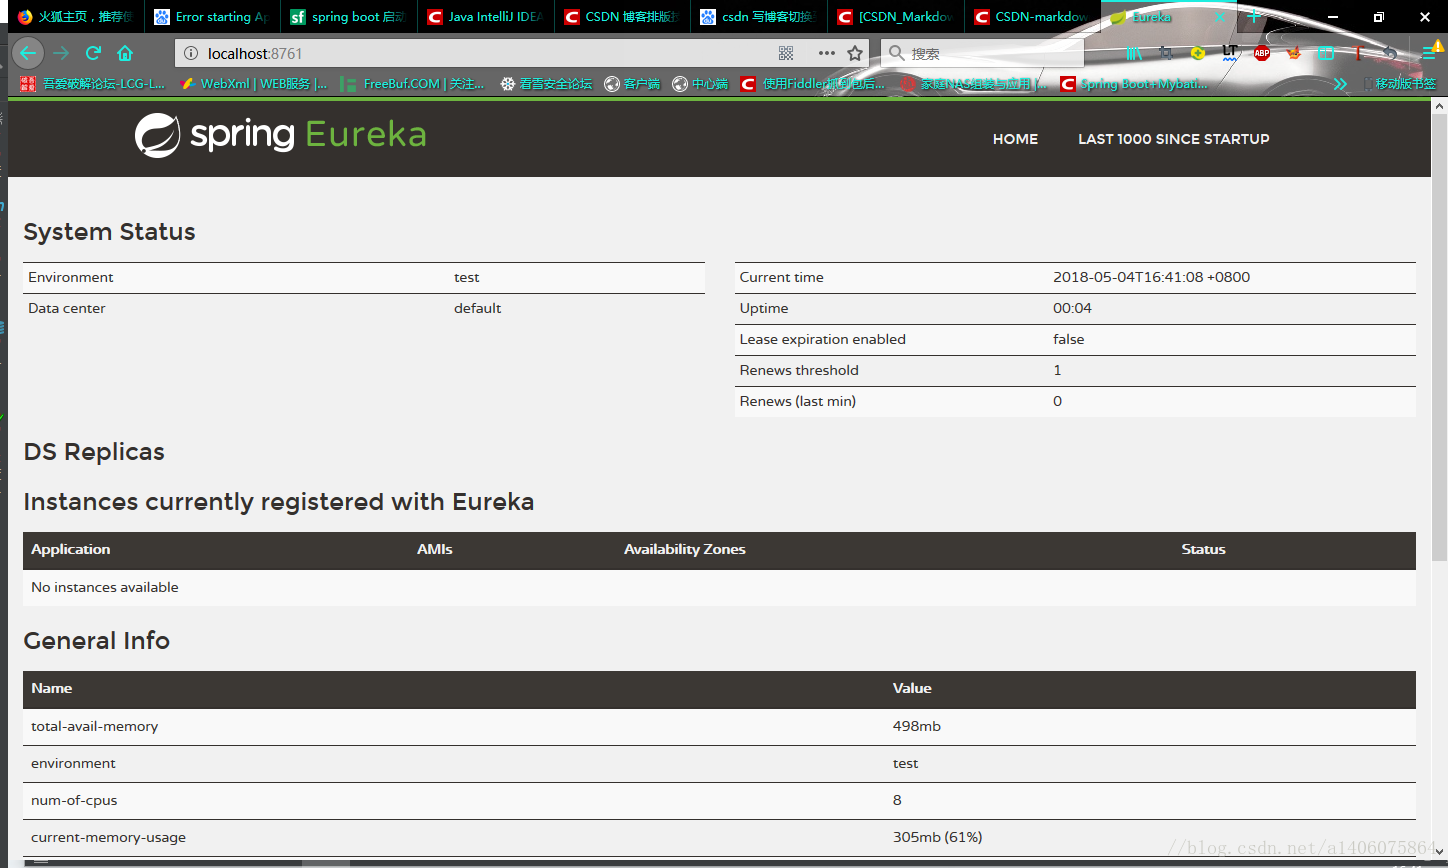Click the crop screenshot toolbar icon
Viewport: 1448px width, 868px height.
click(x=1165, y=53)
